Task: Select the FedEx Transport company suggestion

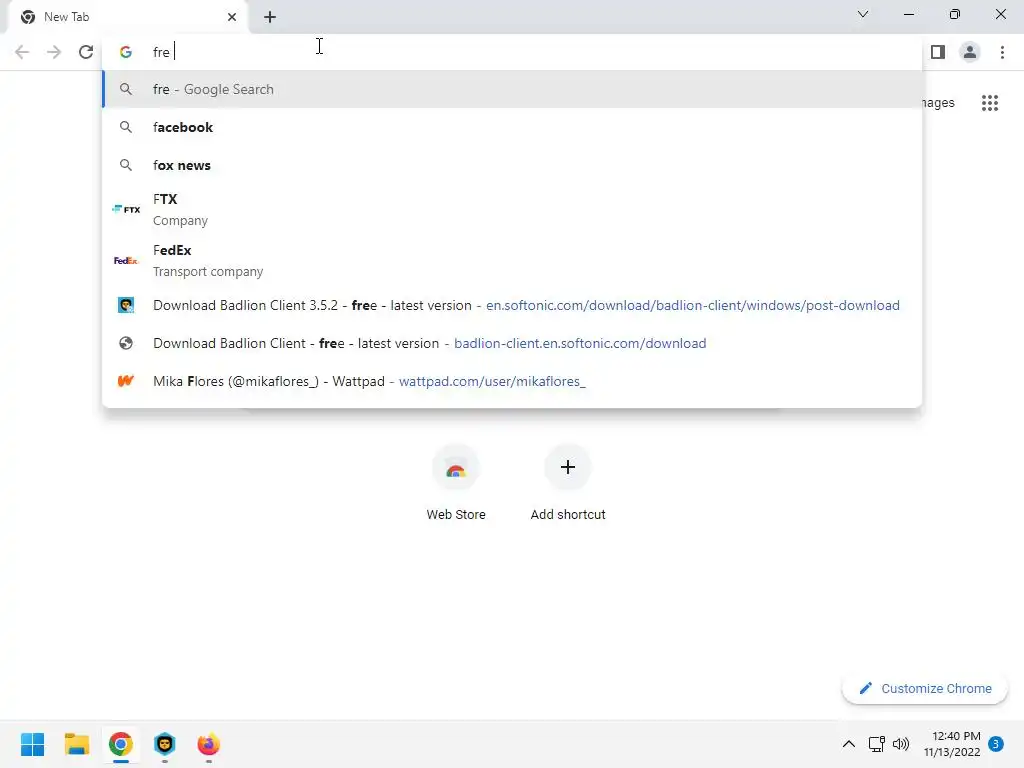Action: tap(512, 261)
